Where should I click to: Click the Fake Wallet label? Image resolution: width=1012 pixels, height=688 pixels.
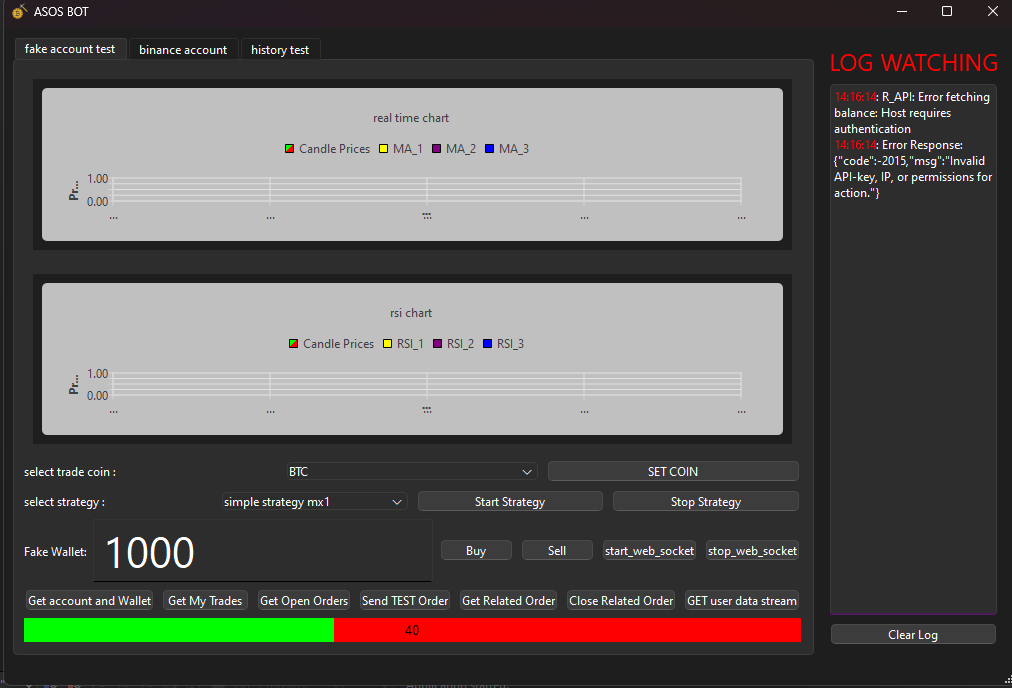(x=56, y=552)
